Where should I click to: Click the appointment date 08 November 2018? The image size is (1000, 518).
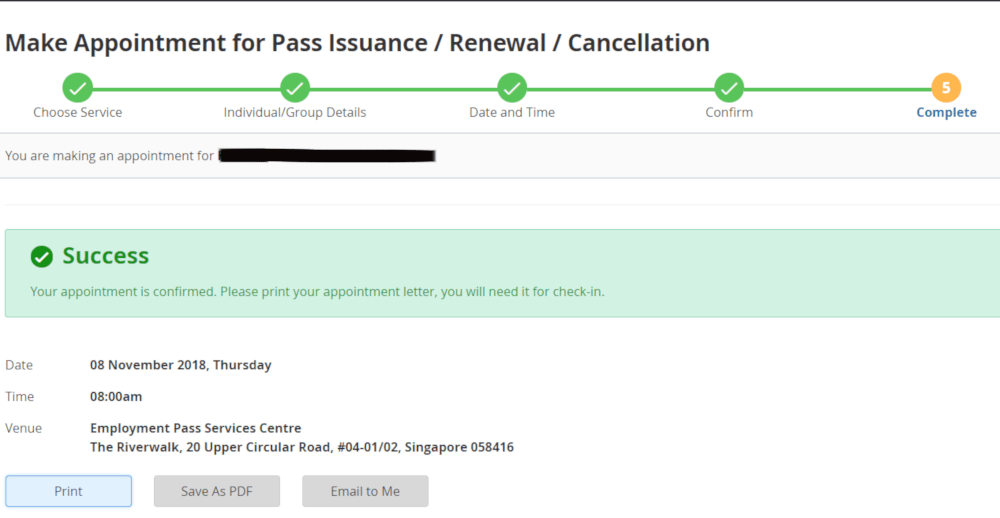180,365
